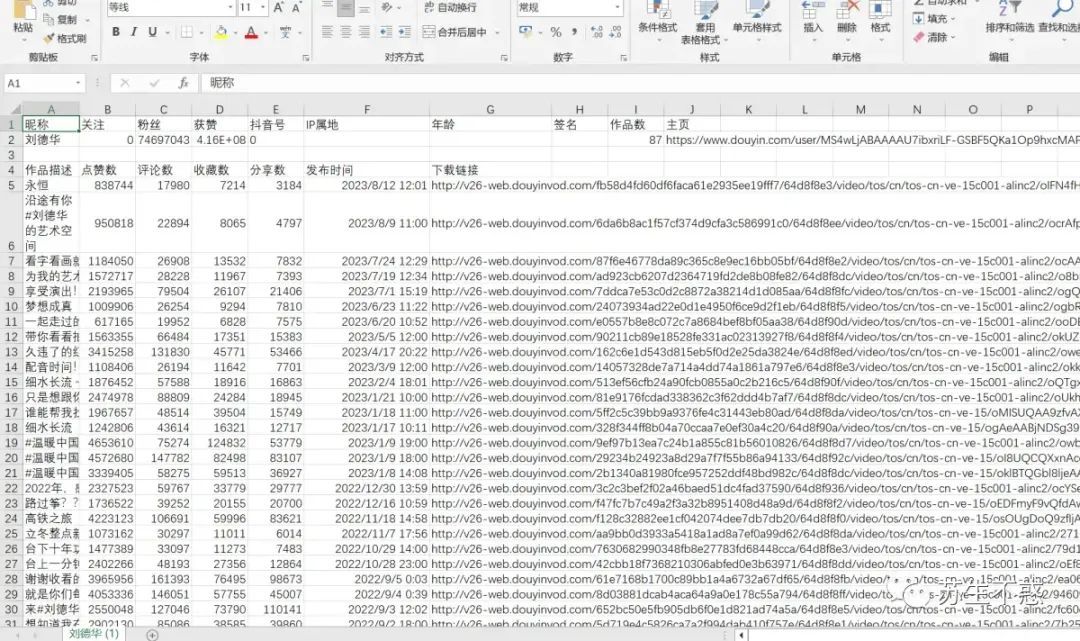Toggle Underline formatting
This screenshot has width=1080, height=641.
pyautogui.click(x=152, y=32)
